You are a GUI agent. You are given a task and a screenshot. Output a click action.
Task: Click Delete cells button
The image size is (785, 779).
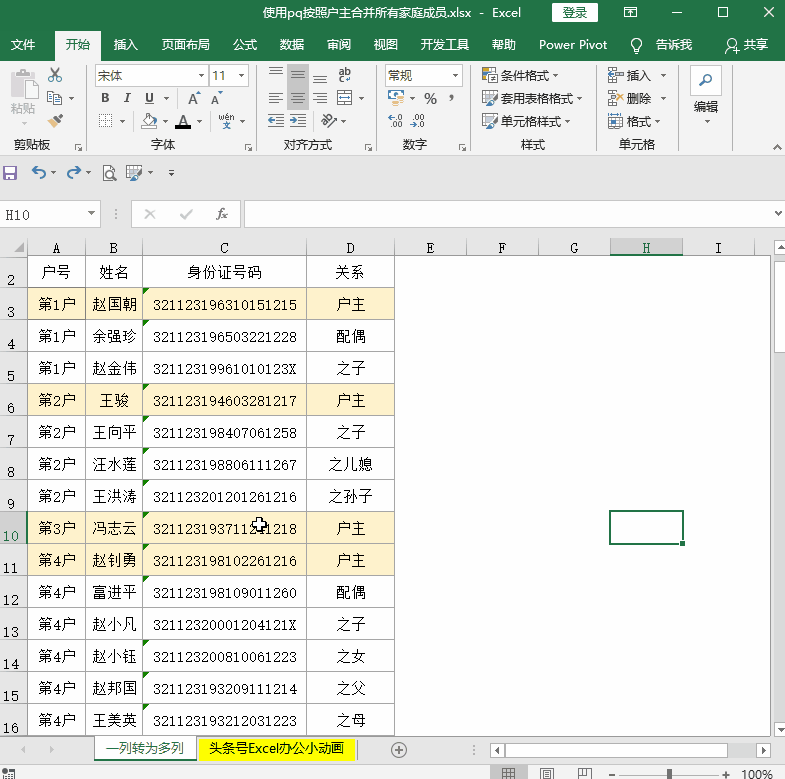pyautogui.click(x=630, y=98)
